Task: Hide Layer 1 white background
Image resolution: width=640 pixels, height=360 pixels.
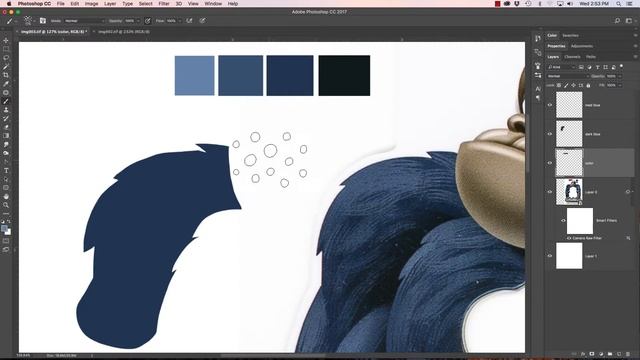Action: coord(550,256)
